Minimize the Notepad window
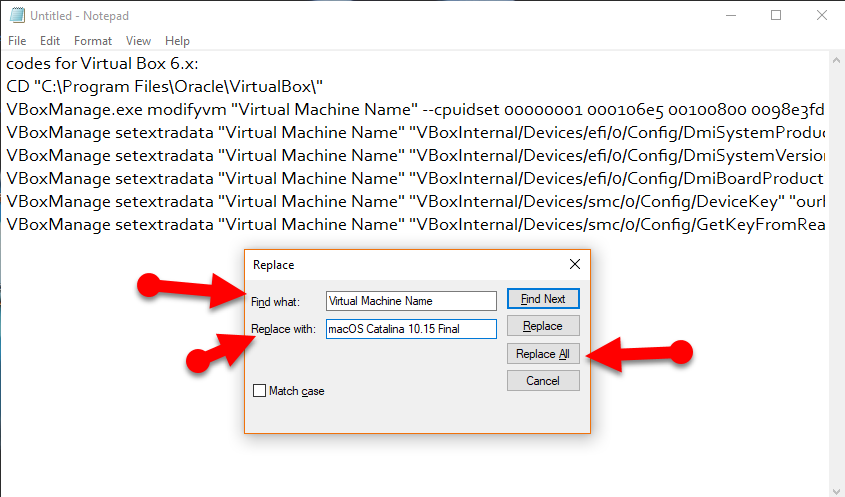 (x=730, y=16)
